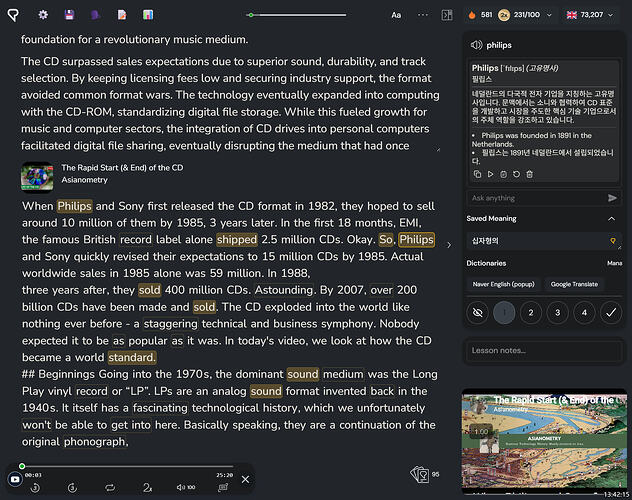Go to the next page with the right chevron

coord(449,245)
